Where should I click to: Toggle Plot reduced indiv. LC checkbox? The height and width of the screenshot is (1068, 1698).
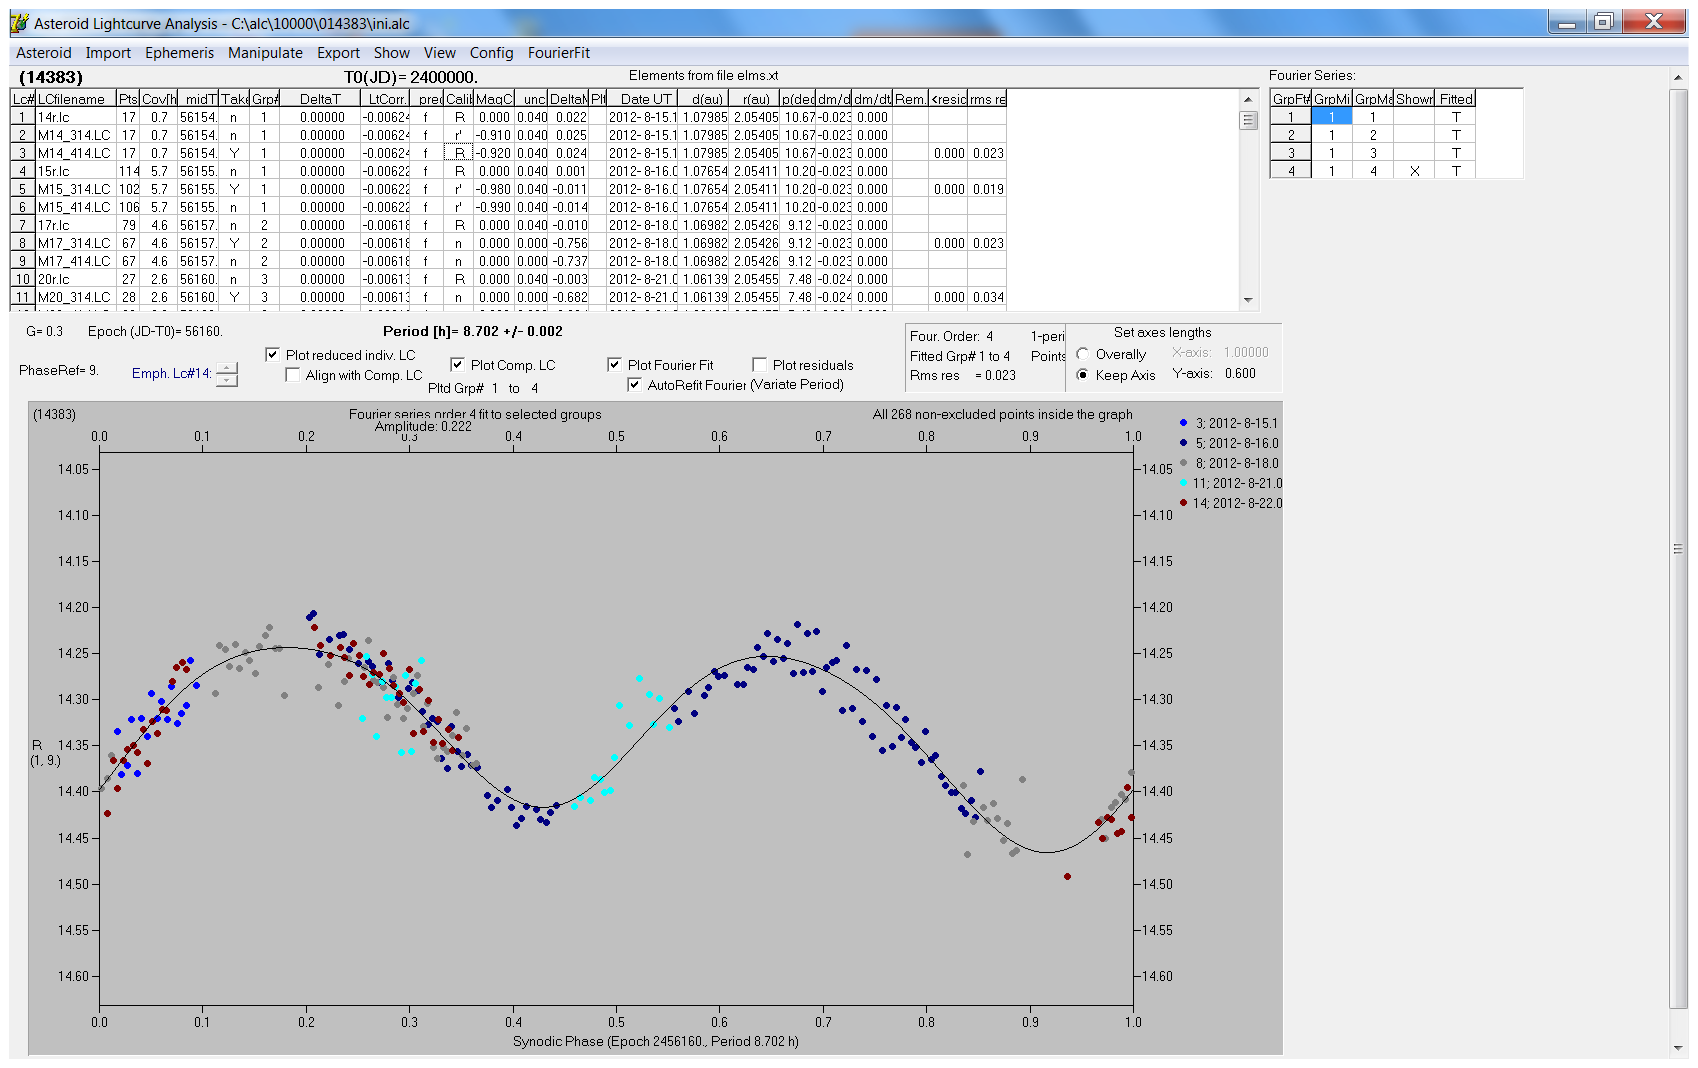[x=272, y=355]
